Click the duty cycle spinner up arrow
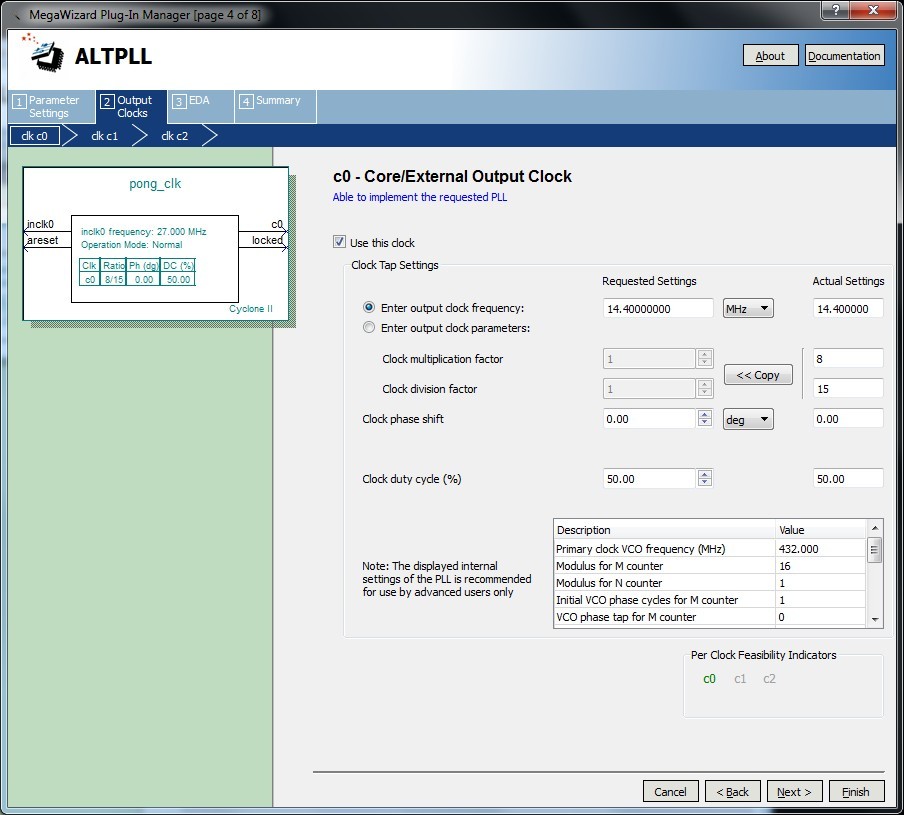The width and height of the screenshot is (904, 815). coord(704,474)
